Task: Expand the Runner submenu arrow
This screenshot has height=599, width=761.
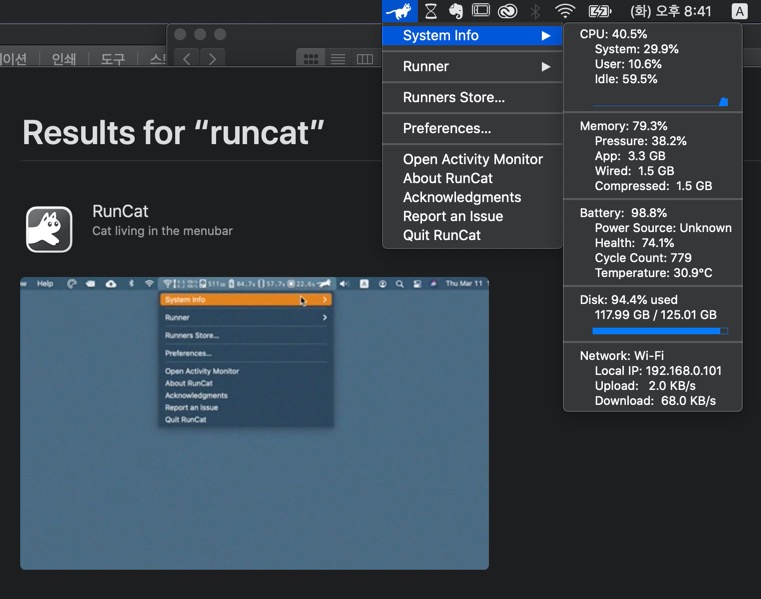Action: tap(546, 67)
